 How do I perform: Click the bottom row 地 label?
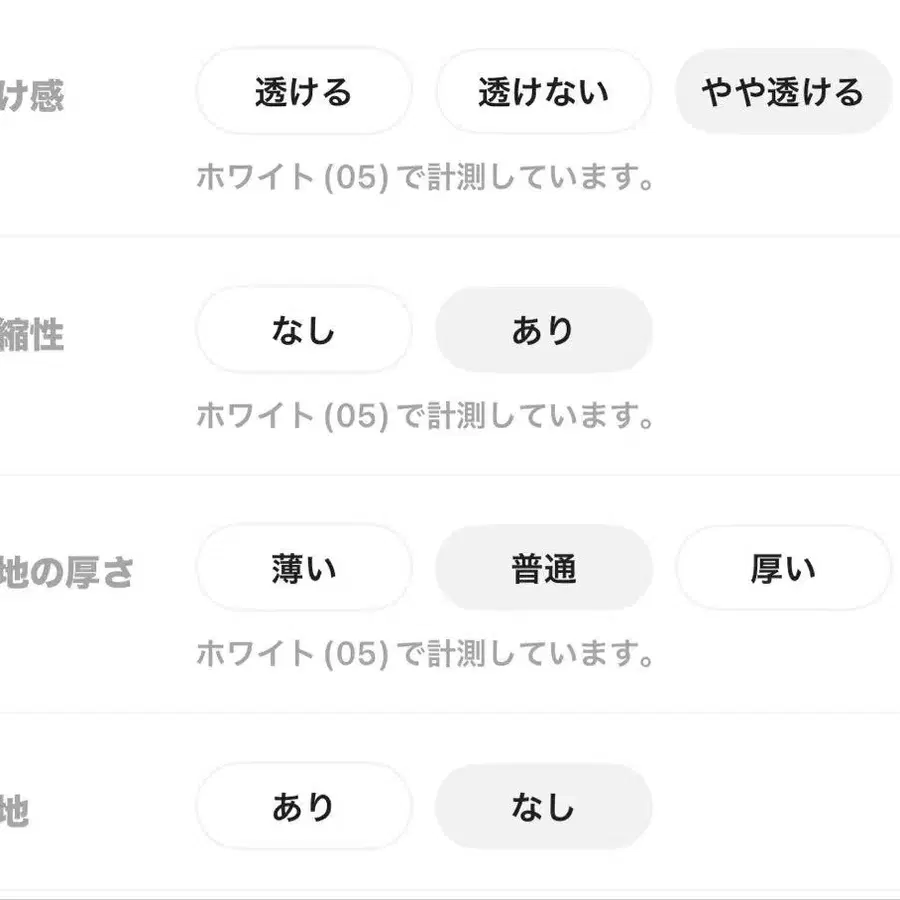[x=14, y=811]
